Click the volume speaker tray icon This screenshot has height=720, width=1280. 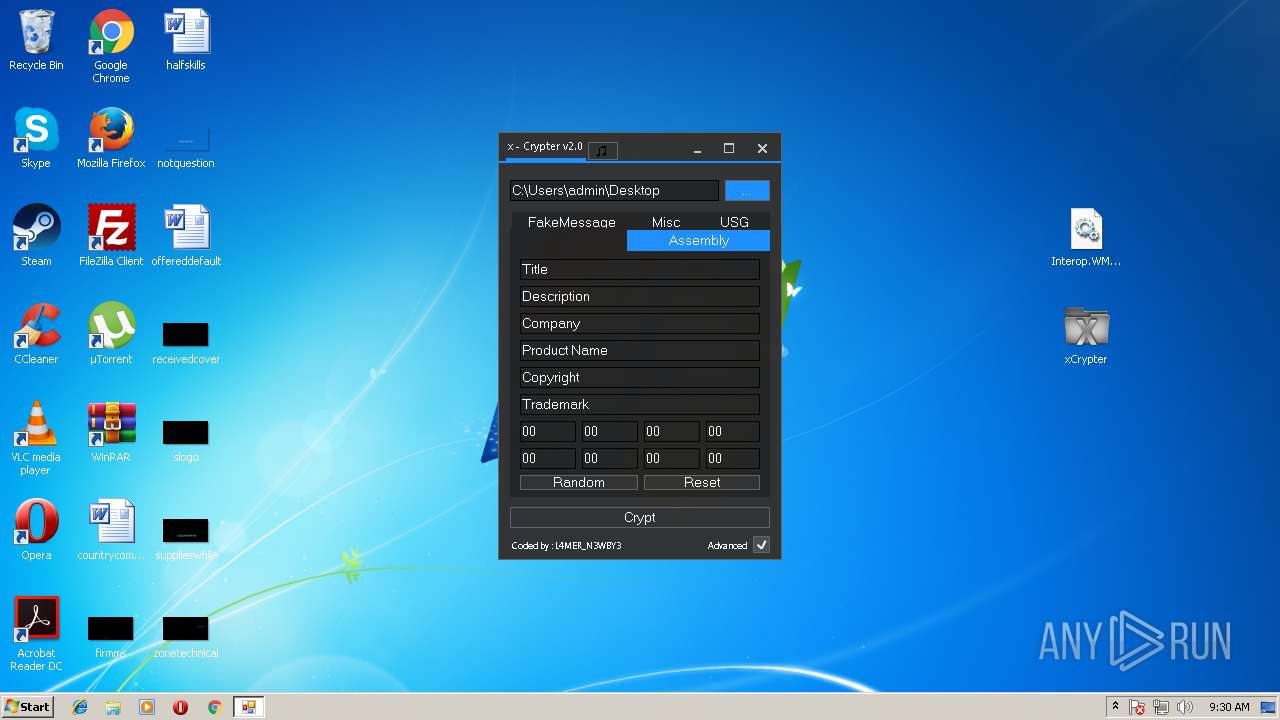click(x=1185, y=707)
